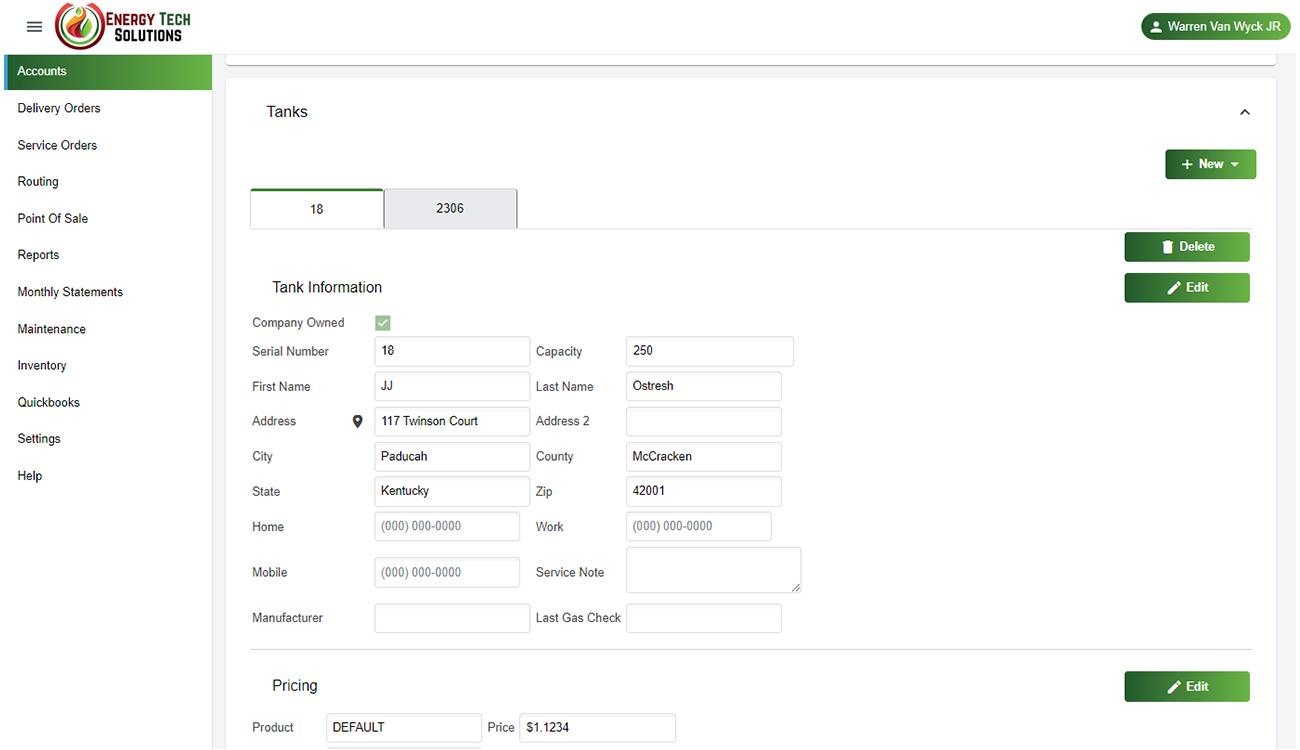Viewport: 1300px width, 750px height.
Task: Edit the Pricing section
Action: click(x=1186, y=687)
